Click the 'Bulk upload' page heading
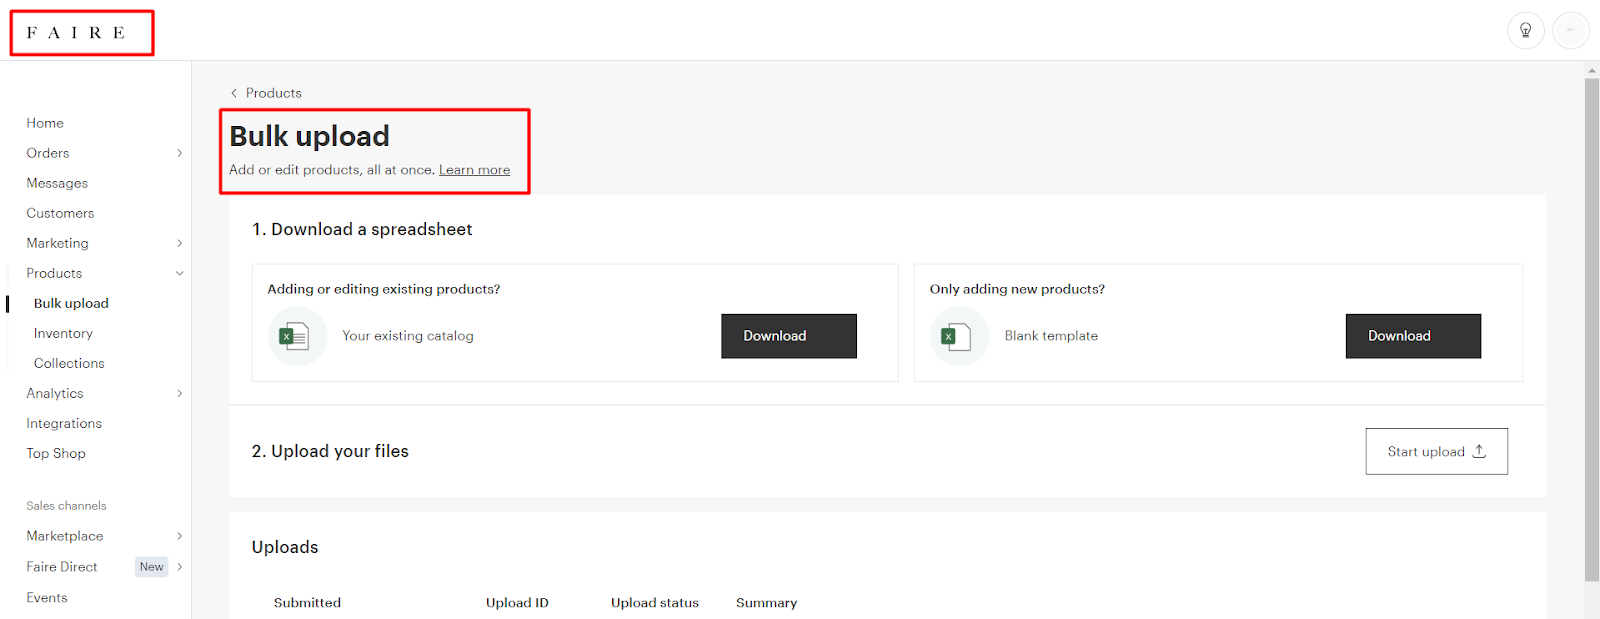1600x619 pixels. (310, 136)
